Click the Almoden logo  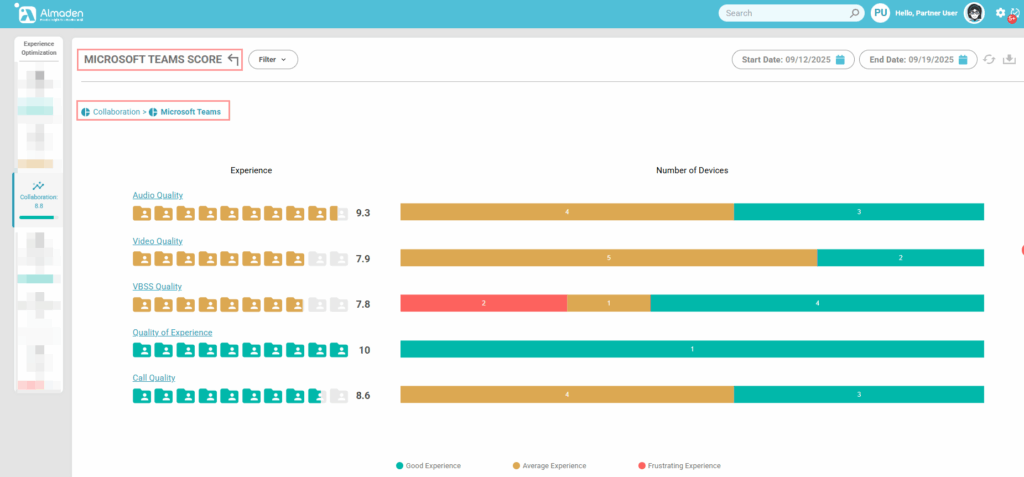pos(50,13)
